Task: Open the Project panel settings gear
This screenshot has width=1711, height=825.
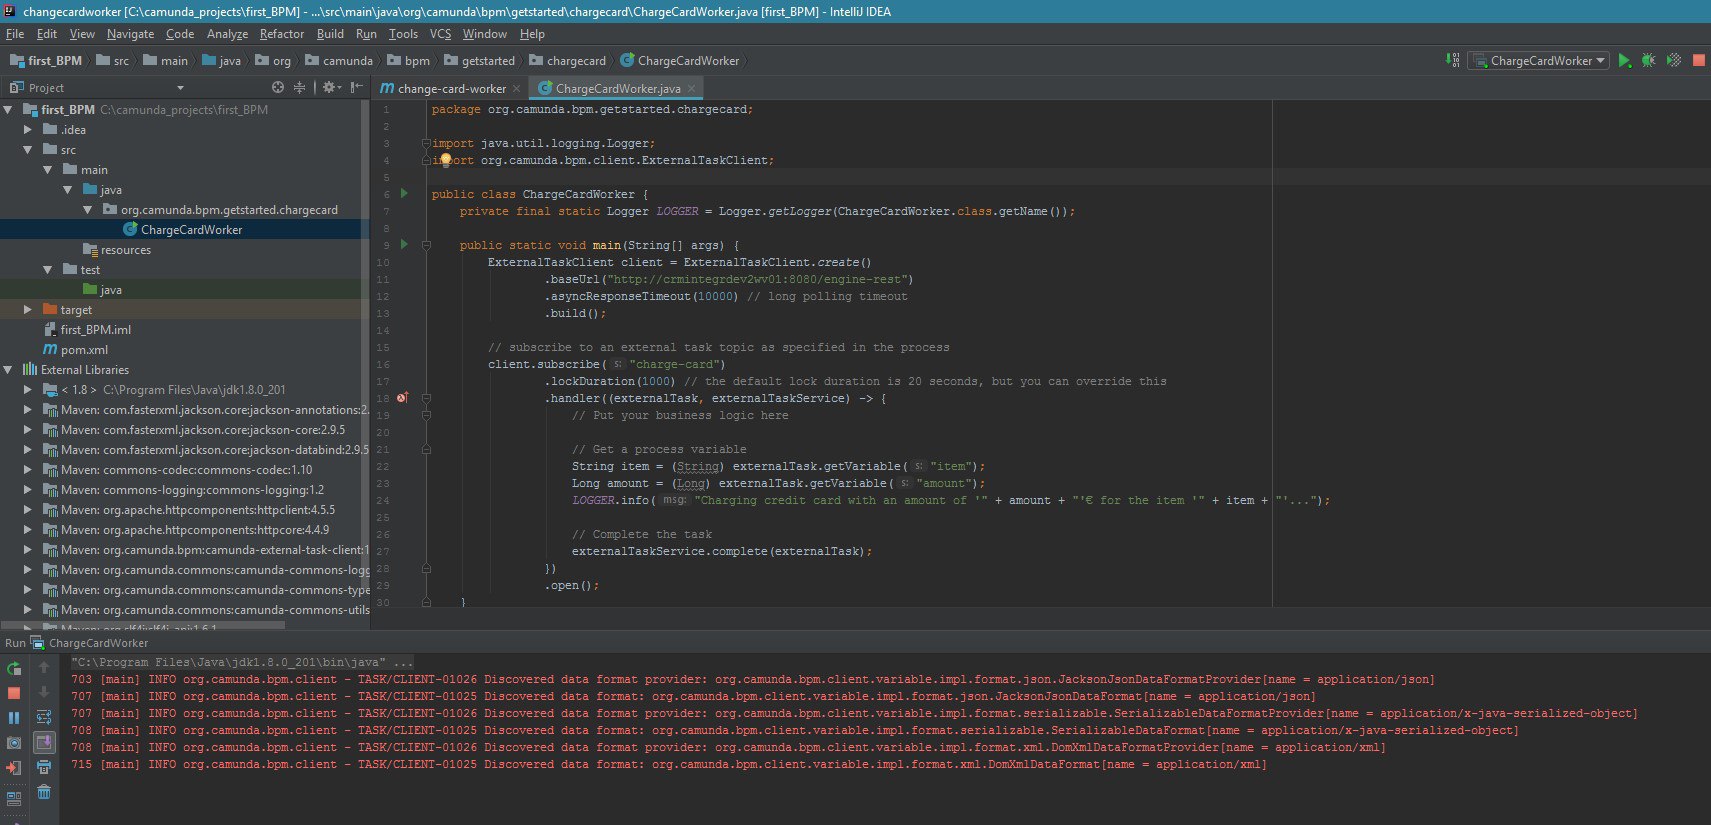Action: 331,88
